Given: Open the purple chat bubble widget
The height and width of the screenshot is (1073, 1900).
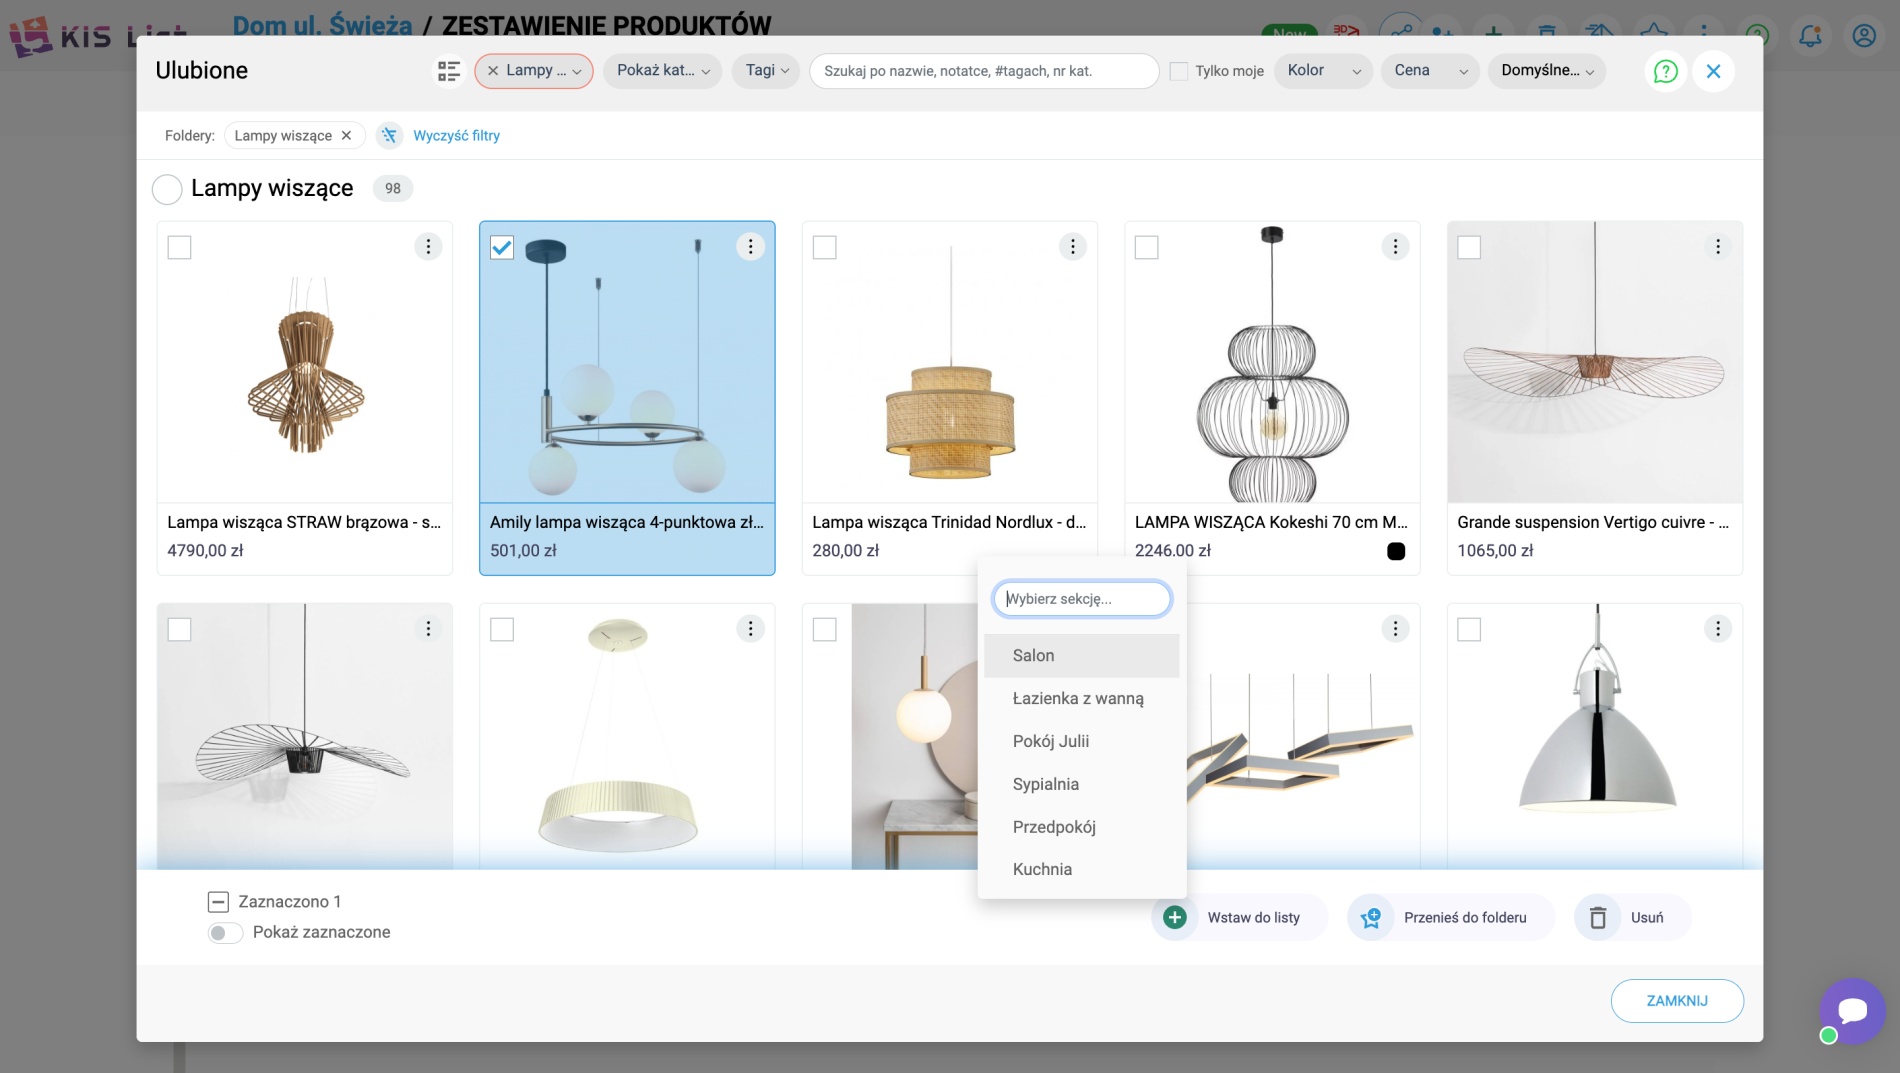Looking at the screenshot, I should [x=1852, y=1010].
